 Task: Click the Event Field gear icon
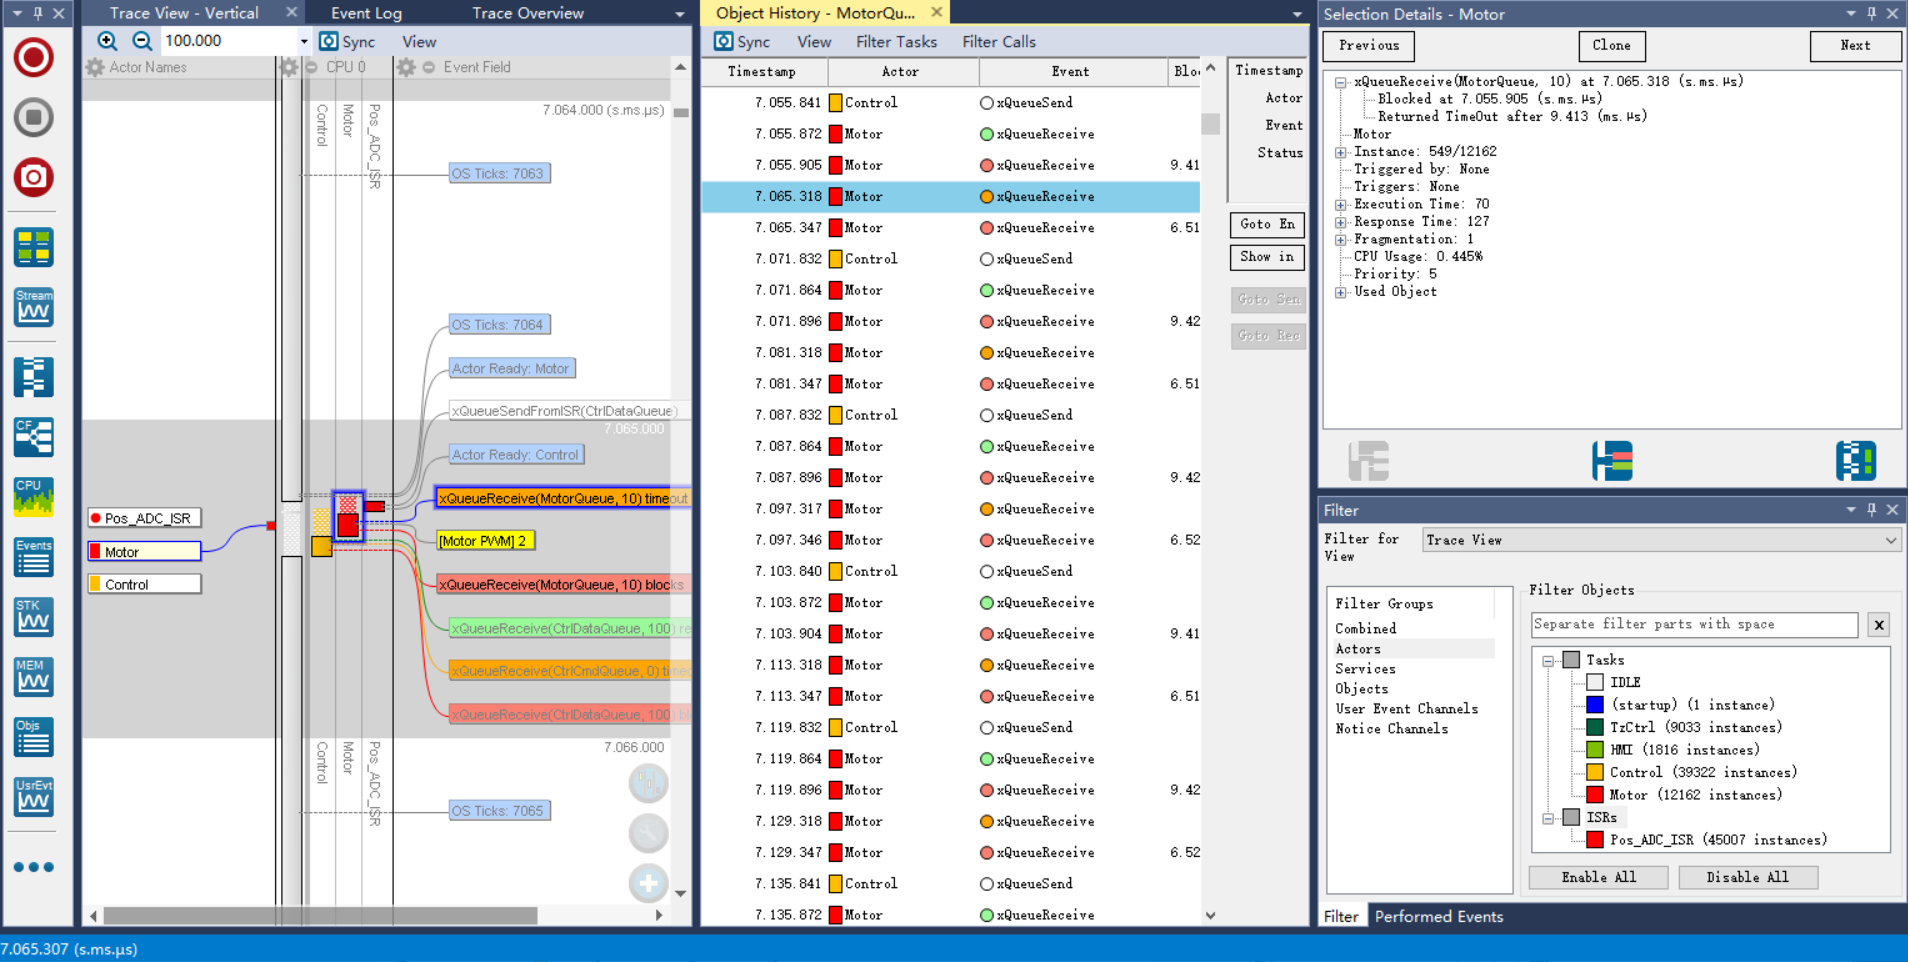click(406, 67)
